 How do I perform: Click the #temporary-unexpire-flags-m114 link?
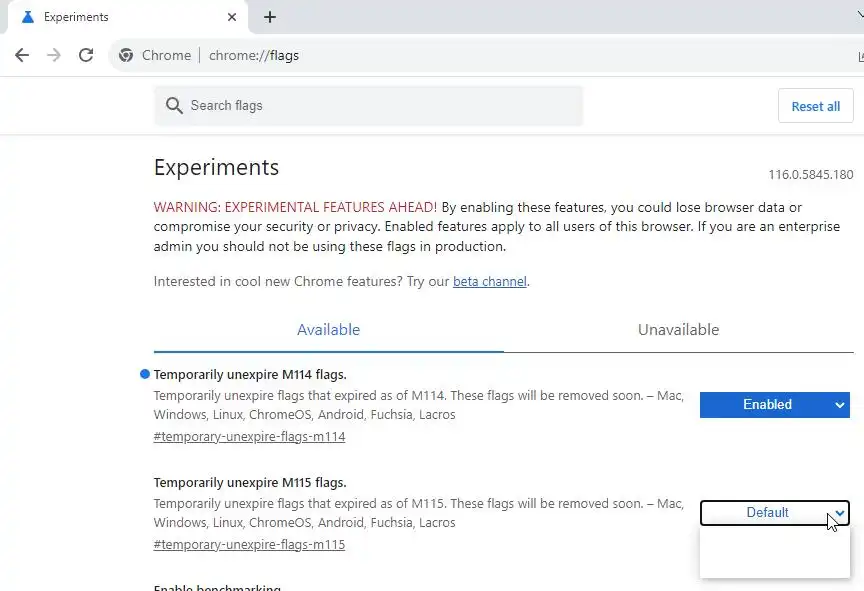[249, 436]
